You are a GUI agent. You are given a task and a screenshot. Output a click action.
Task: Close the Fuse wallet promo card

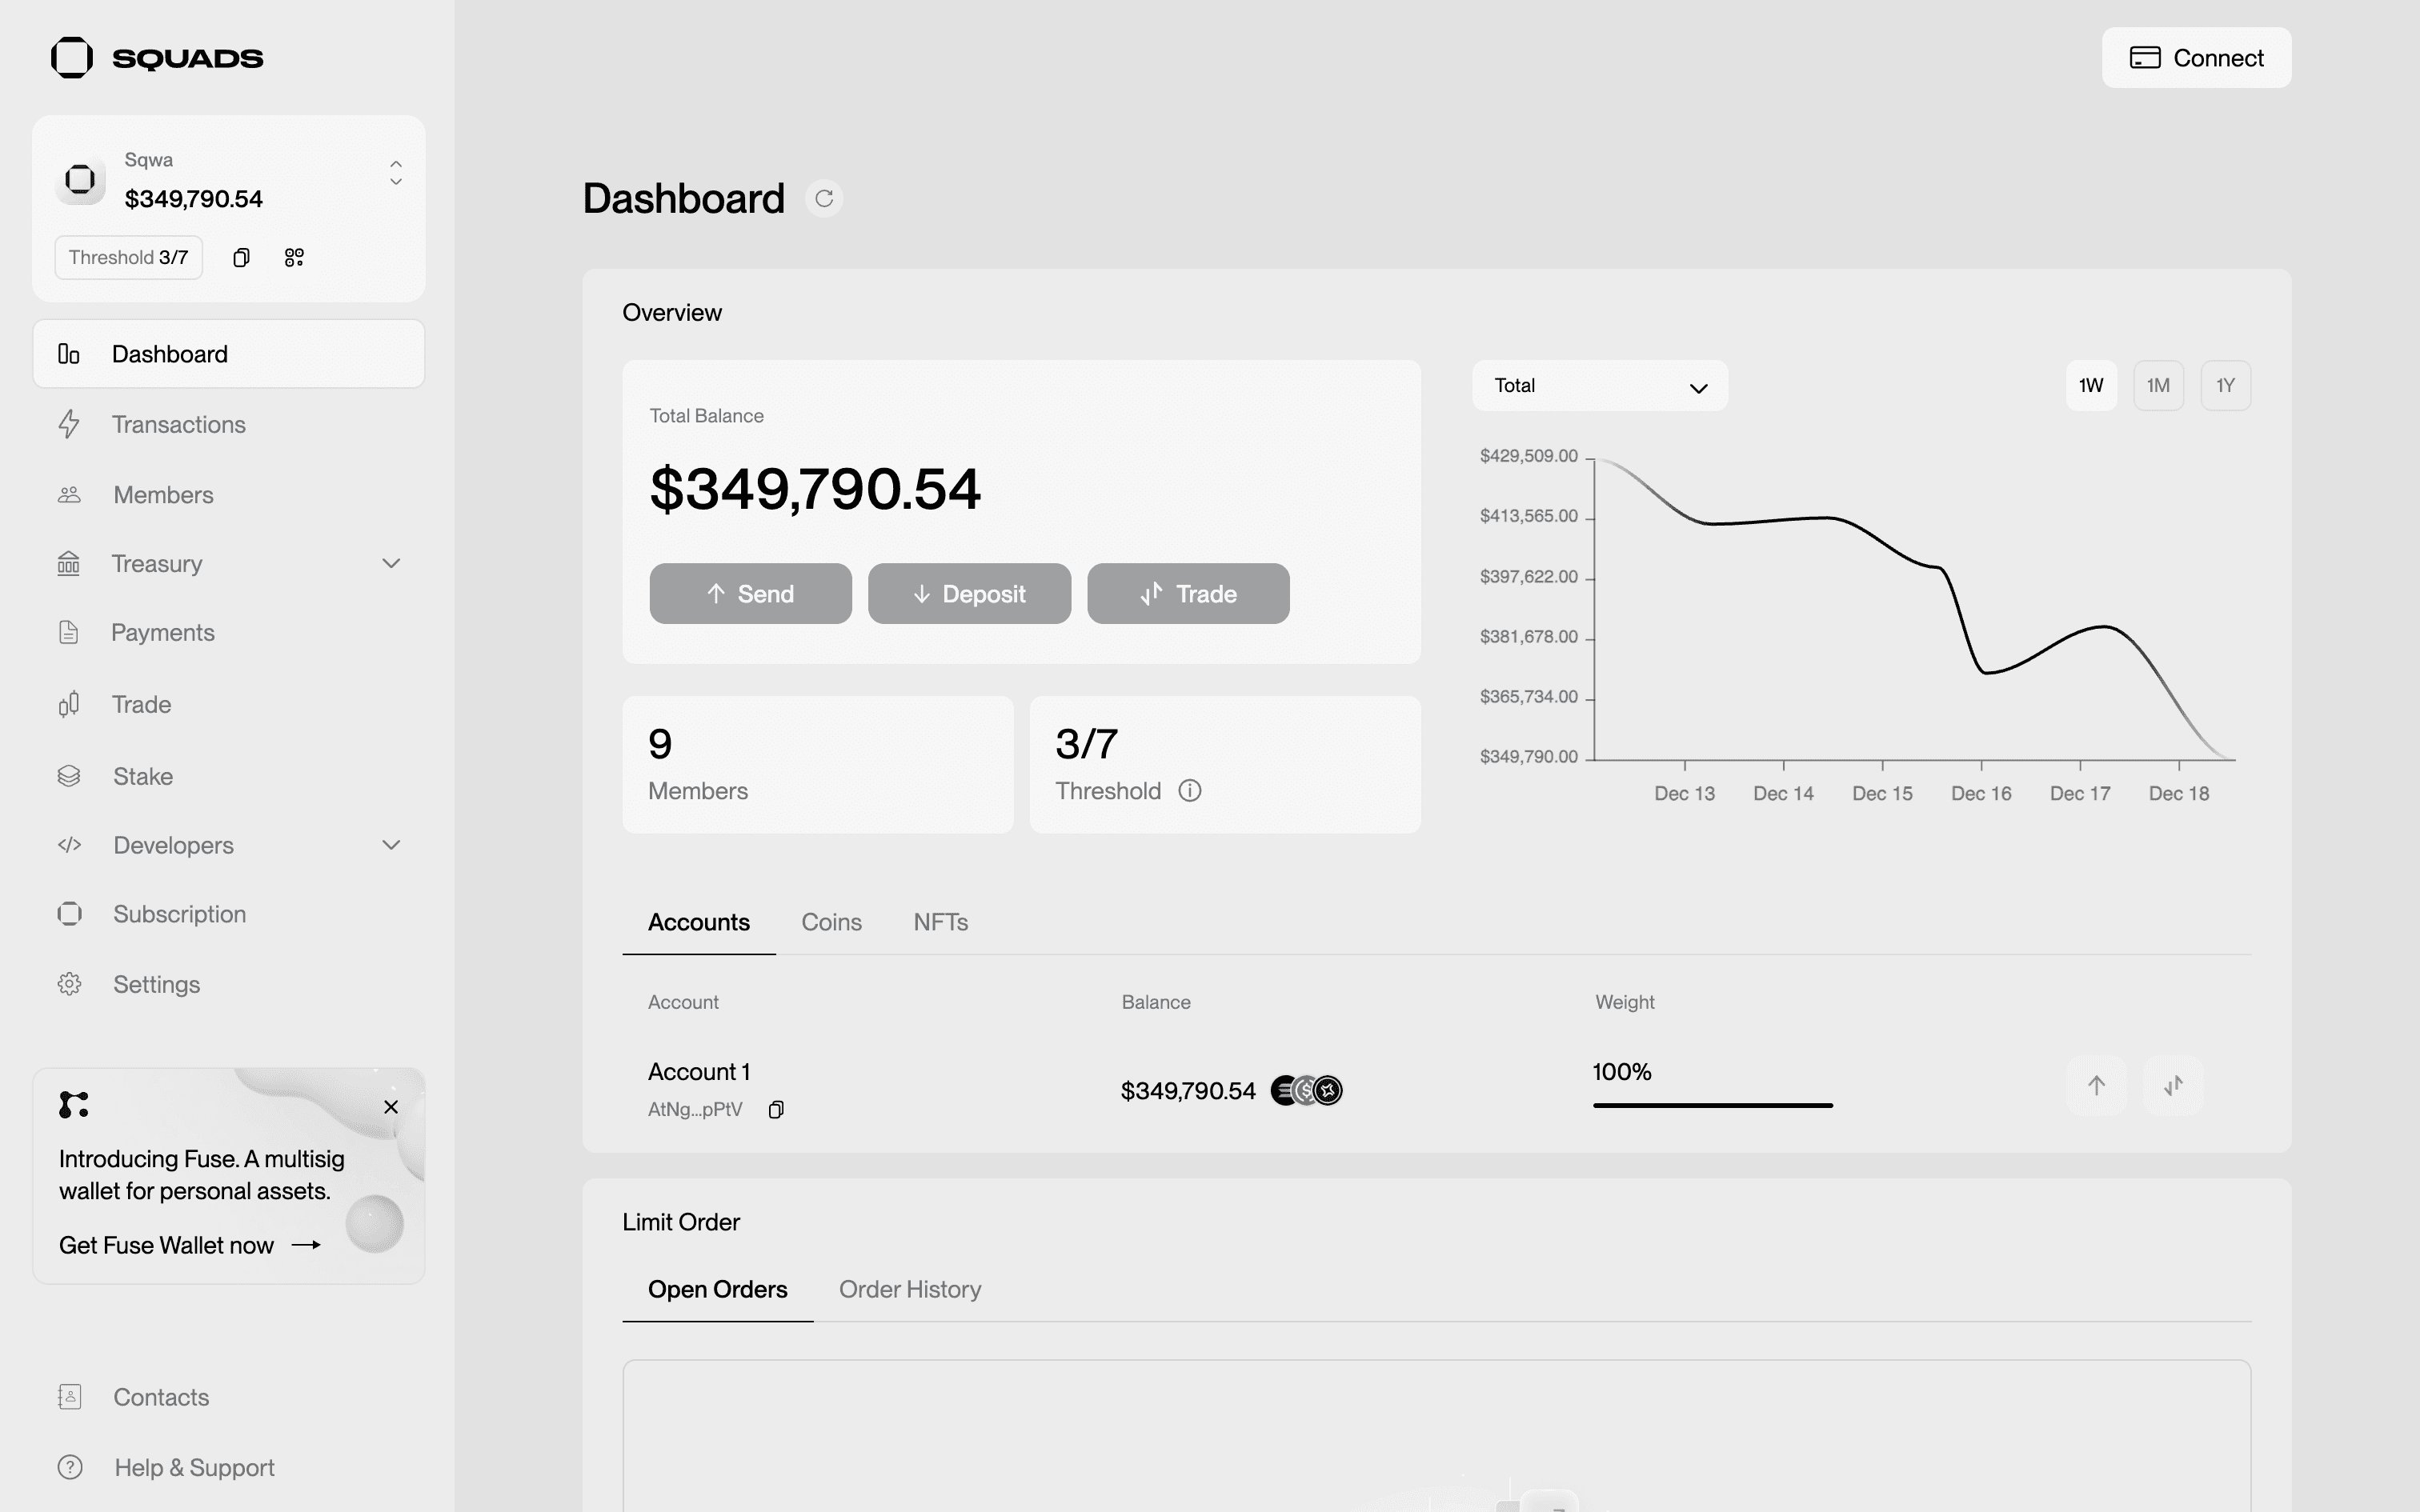391,1107
